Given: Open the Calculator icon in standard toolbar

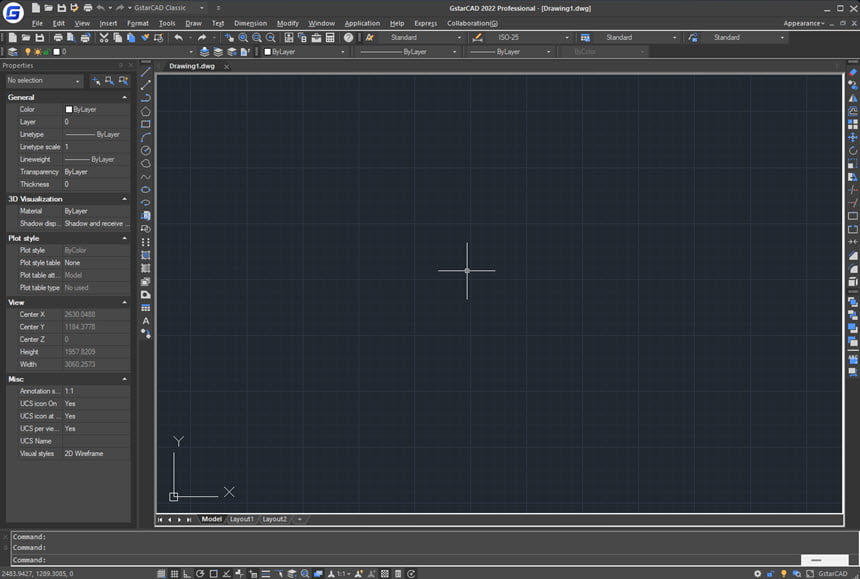Looking at the screenshot, I should (330, 37).
